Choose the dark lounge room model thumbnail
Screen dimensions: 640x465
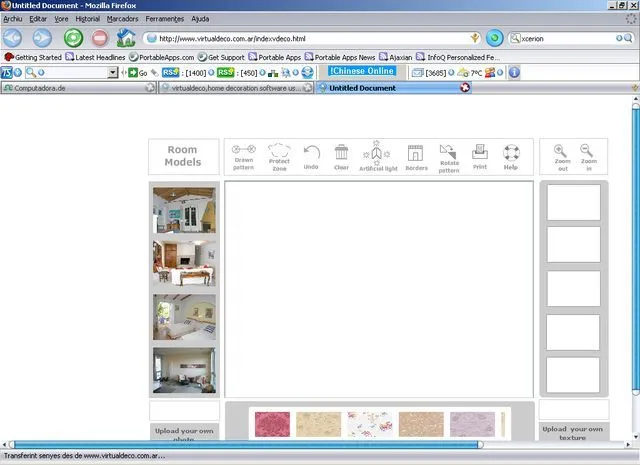pyautogui.click(x=184, y=370)
